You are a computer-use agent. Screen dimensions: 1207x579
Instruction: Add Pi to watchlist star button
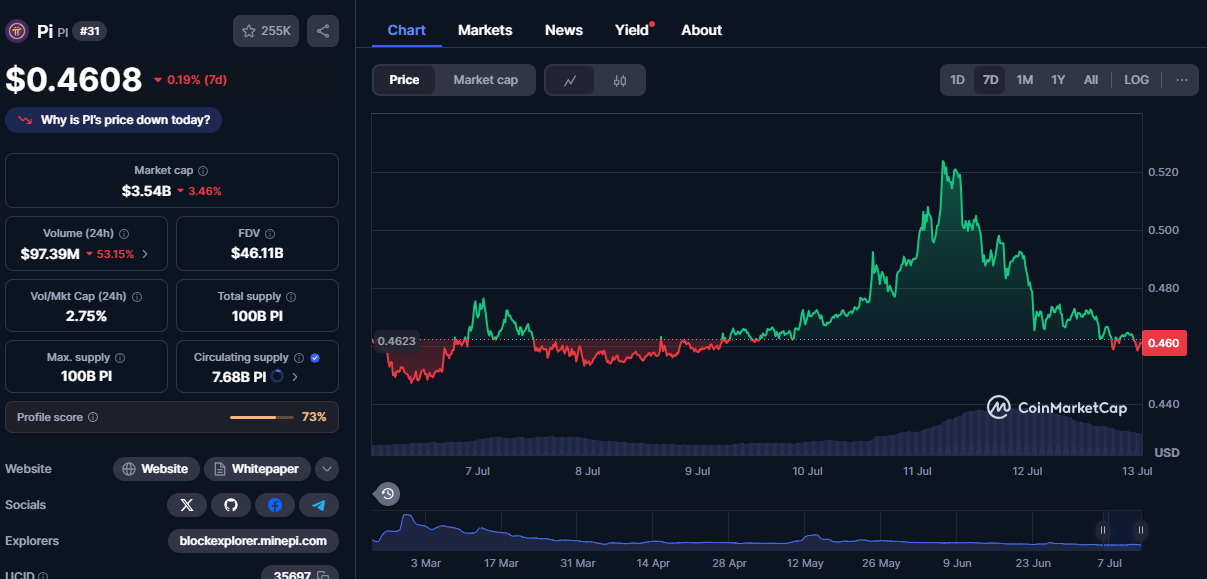click(x=266, y=31)
